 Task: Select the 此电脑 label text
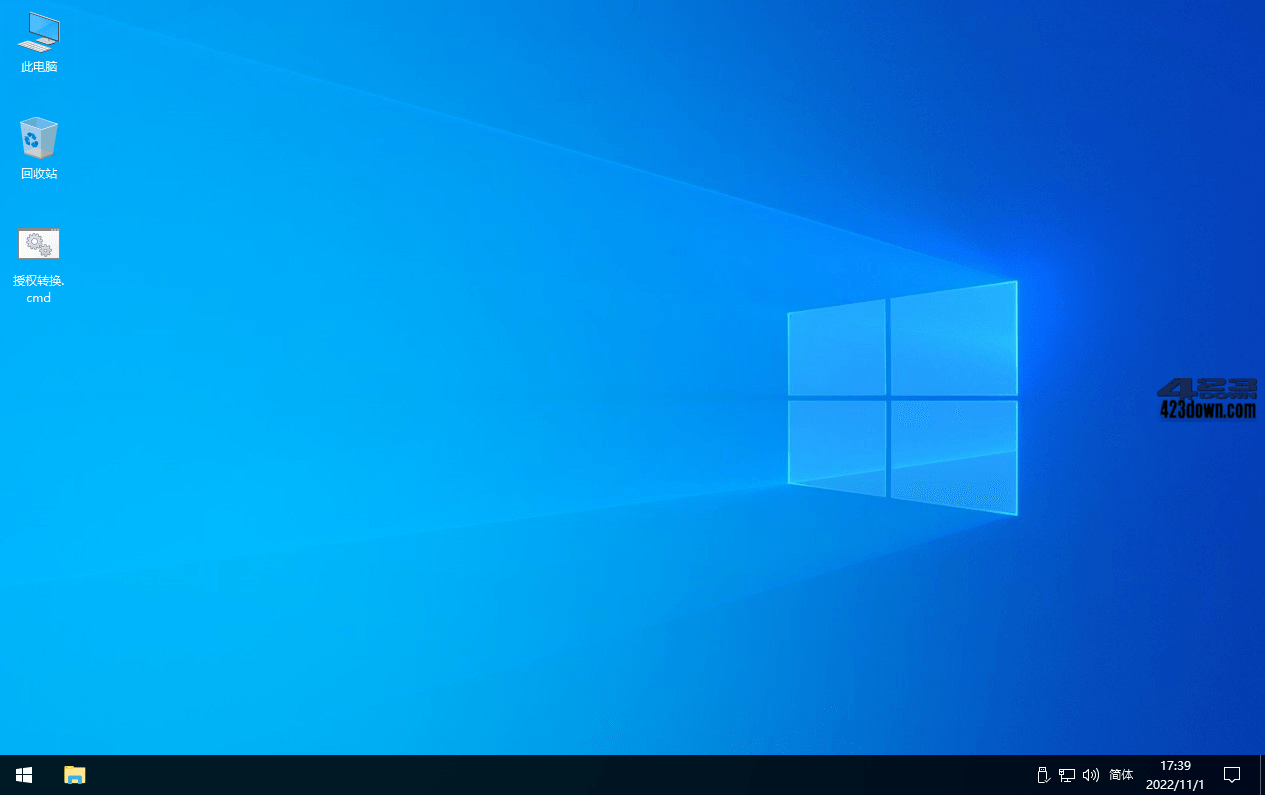(x=38, y=66)
